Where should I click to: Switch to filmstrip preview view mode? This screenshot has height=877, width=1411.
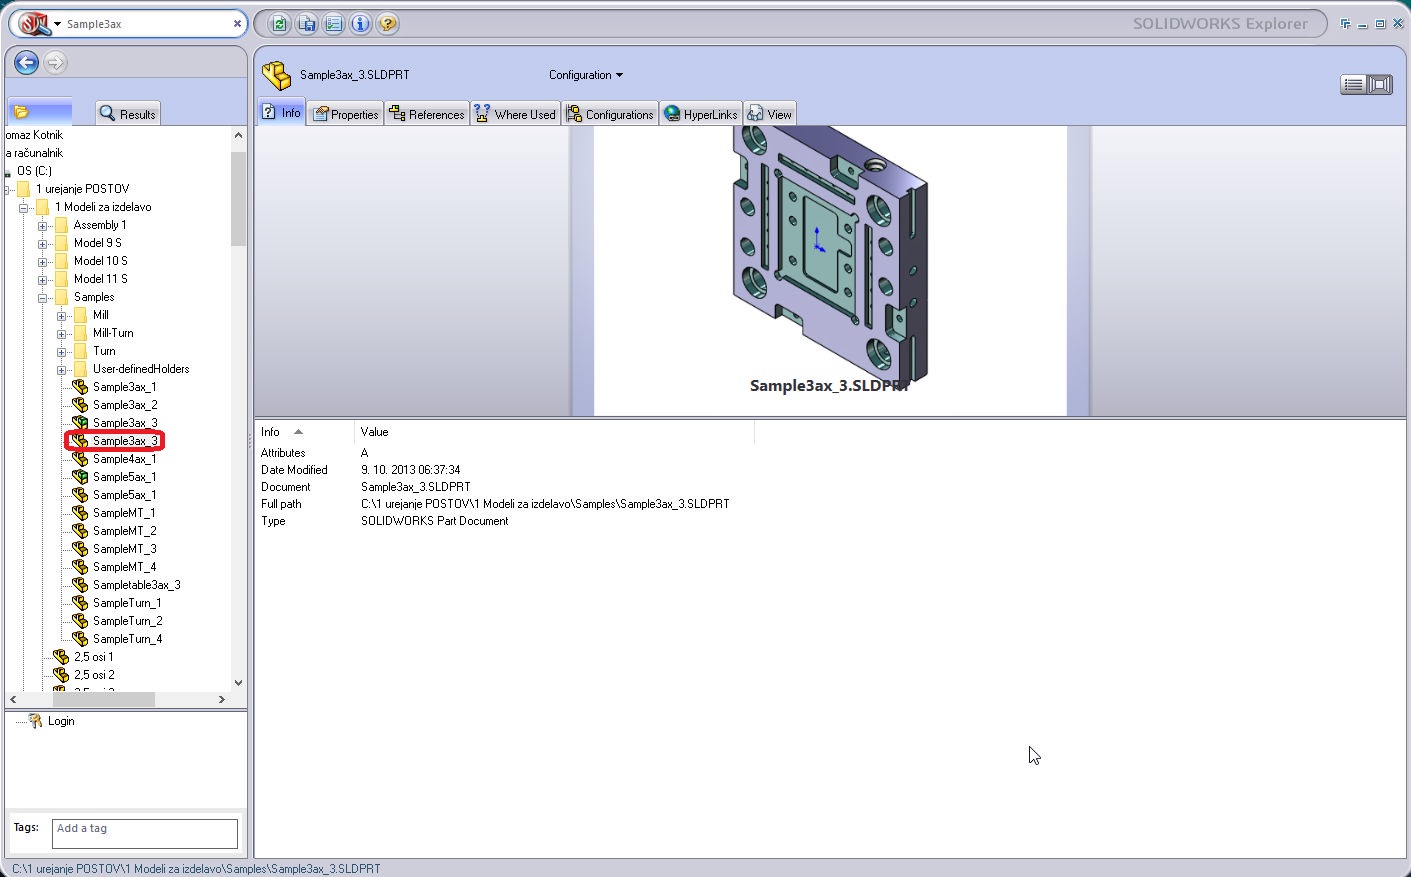tap(1380, 85)
